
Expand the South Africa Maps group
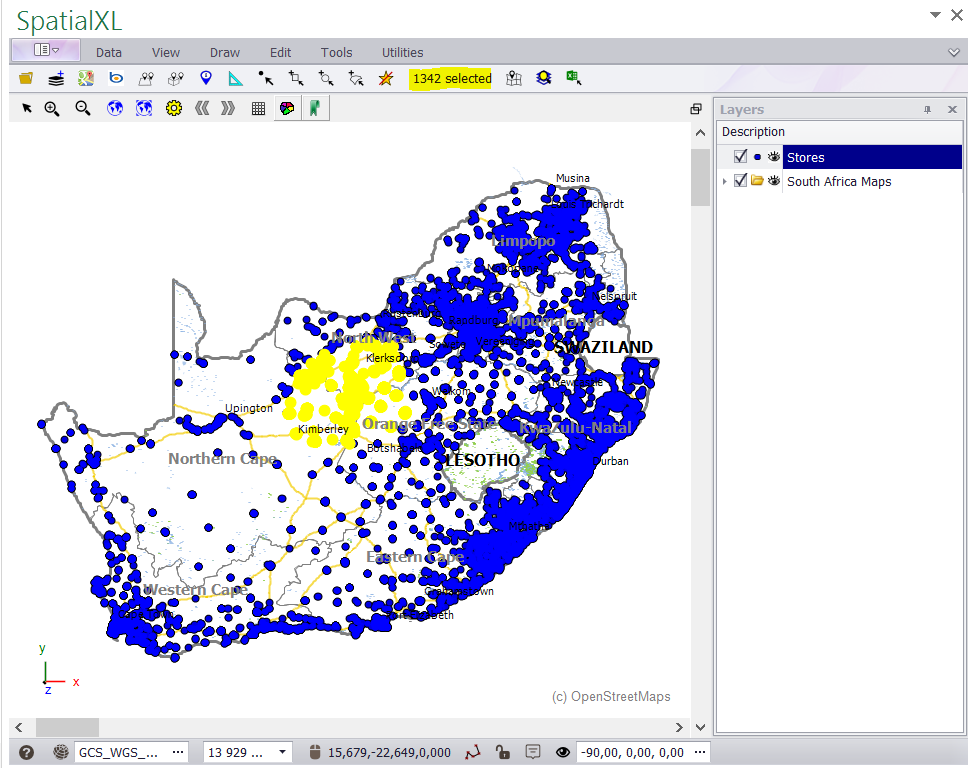[x=725, y=181]
